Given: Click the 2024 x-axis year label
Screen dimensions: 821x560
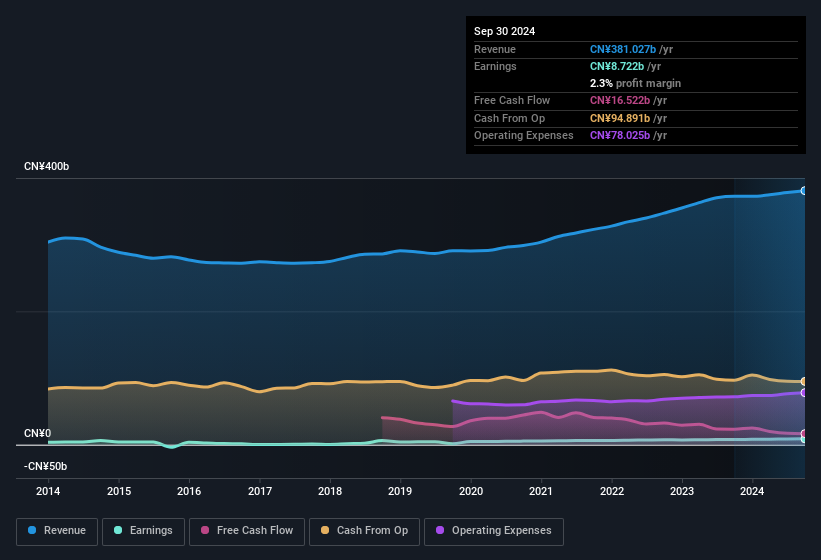Looking at the screenshot, I should [x=752, y=491].
